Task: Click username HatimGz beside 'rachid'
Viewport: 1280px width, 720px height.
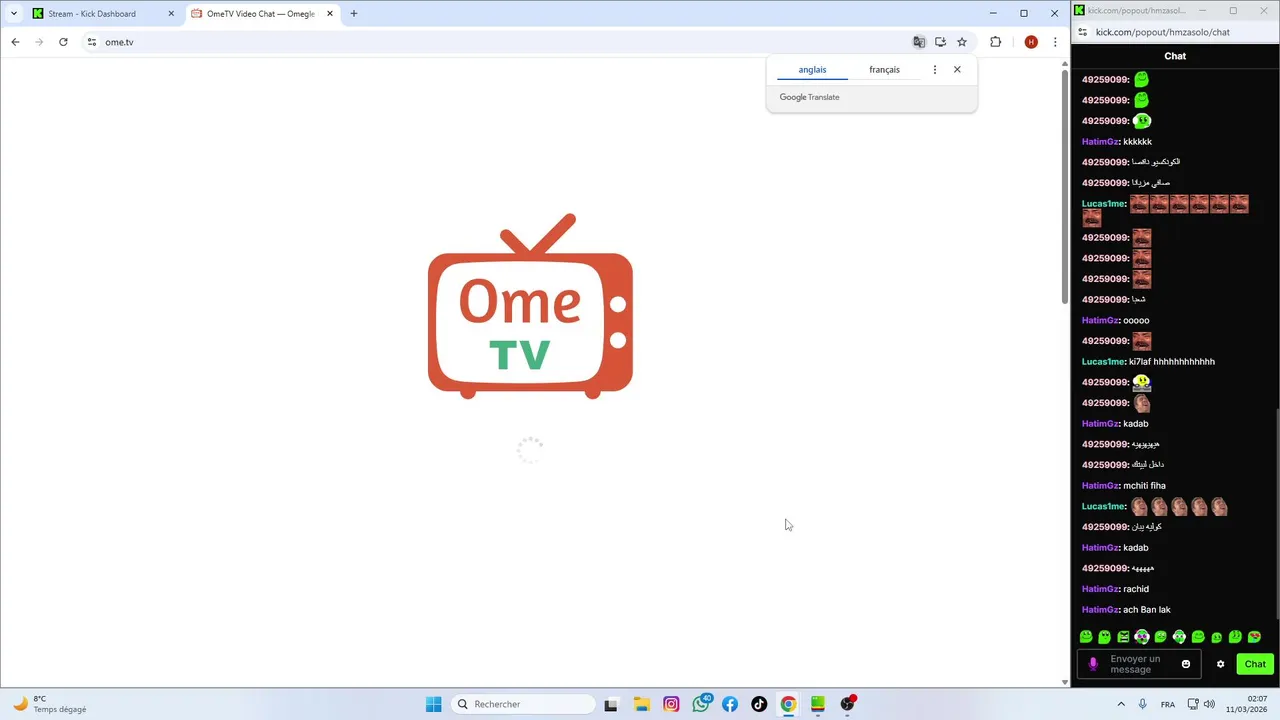Action: [x=1100, y=589]
